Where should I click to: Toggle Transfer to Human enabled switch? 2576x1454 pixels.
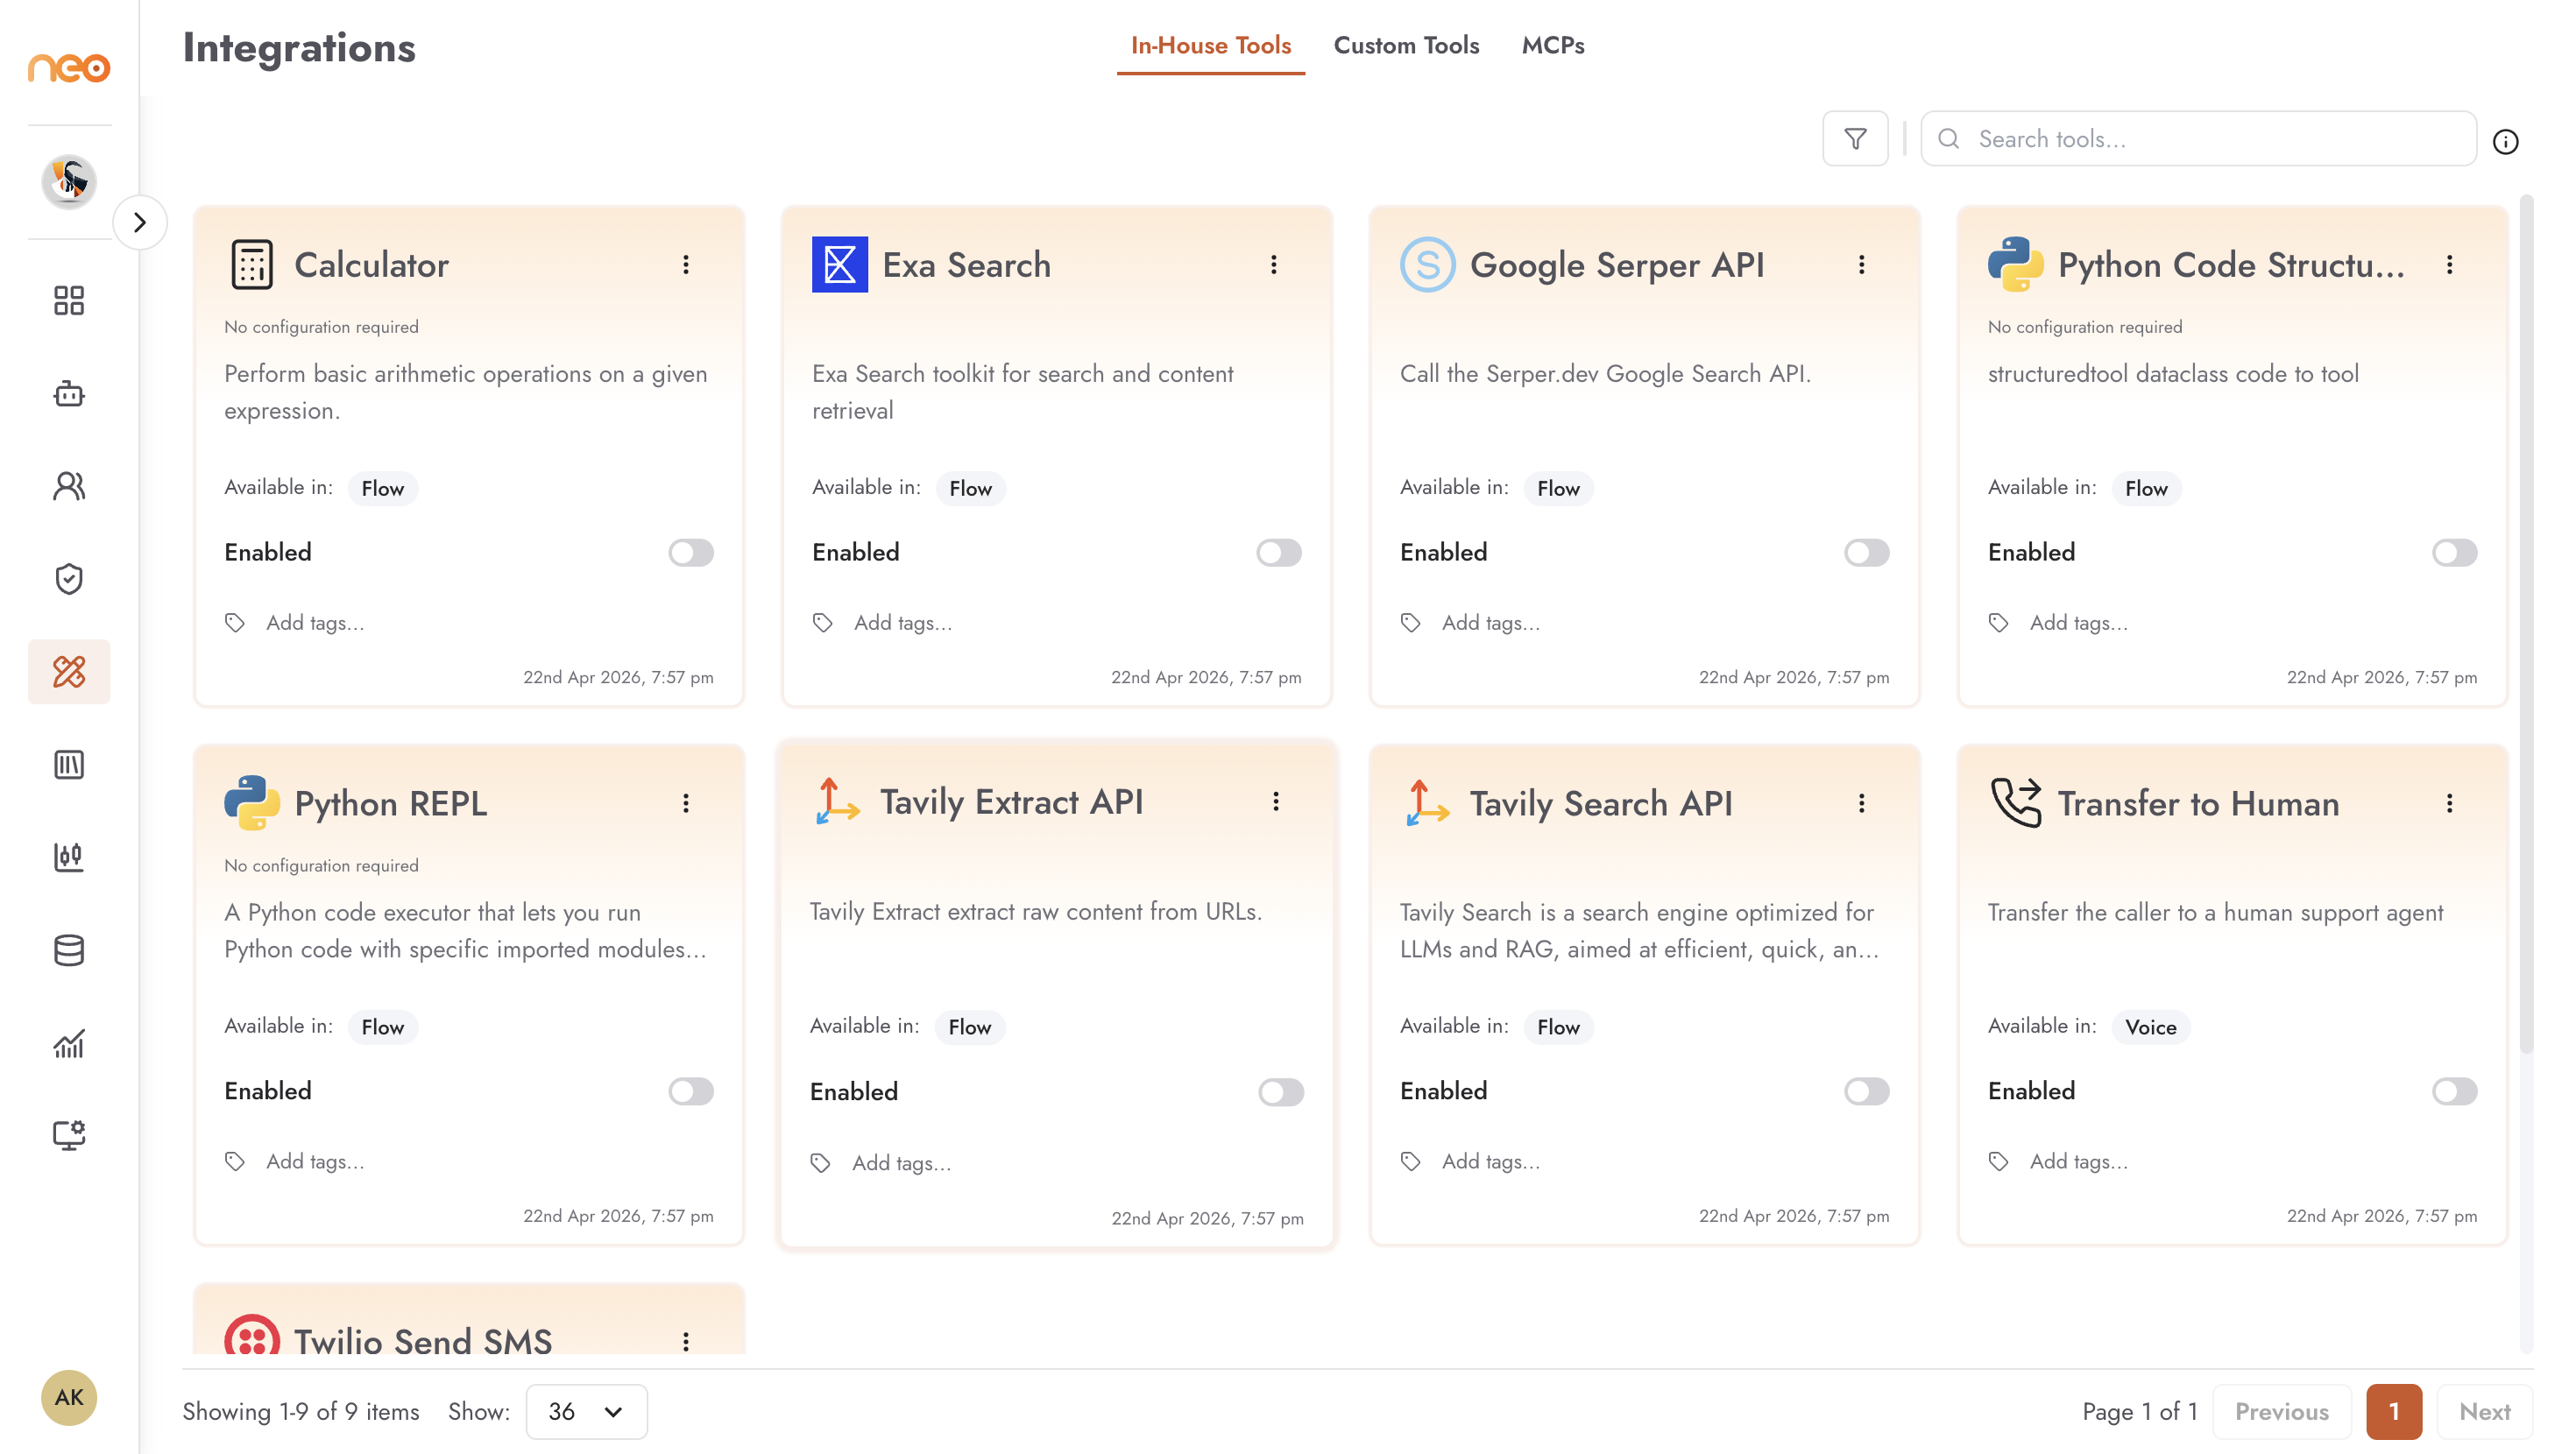2455,1091
